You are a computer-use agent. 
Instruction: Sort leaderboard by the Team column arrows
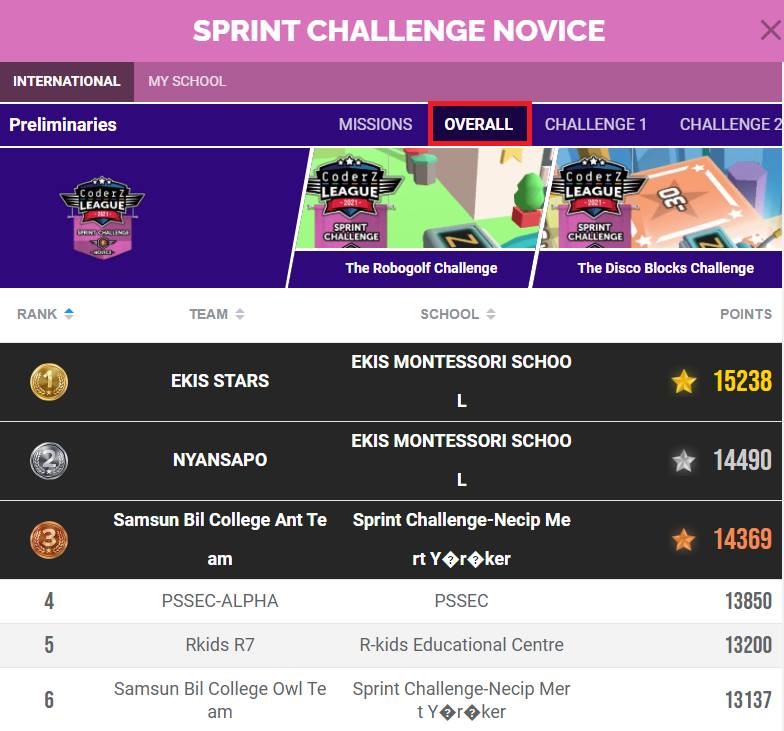[x=240, y=314]
